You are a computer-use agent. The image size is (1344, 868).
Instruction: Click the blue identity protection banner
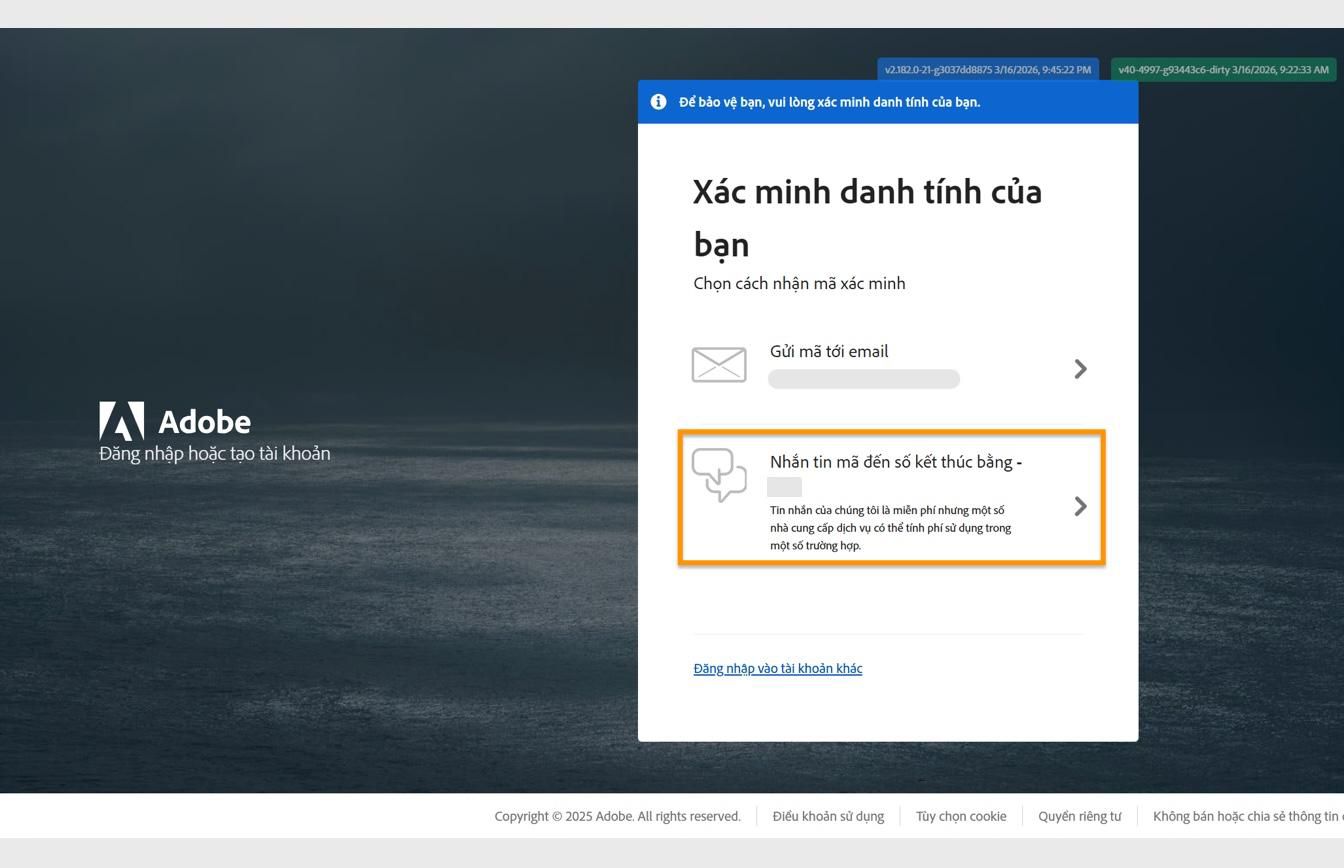[888, 101]
